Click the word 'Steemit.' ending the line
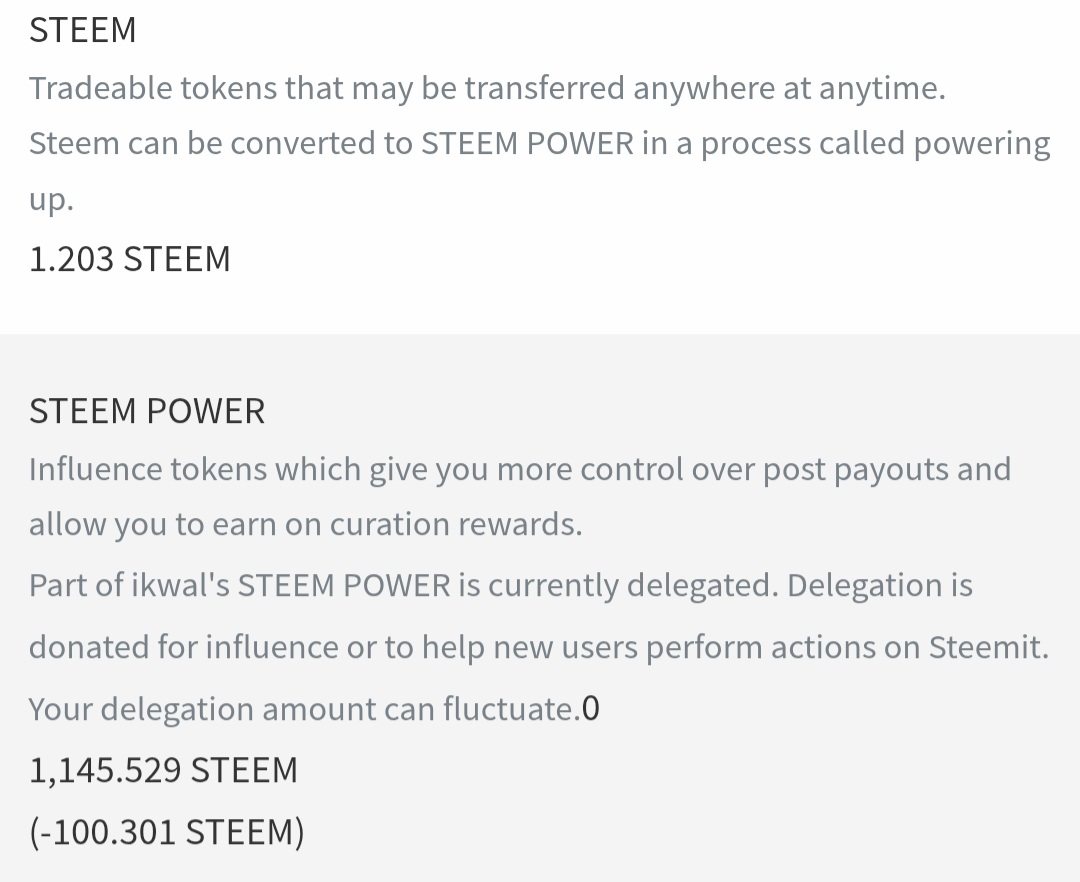This screenshot has height=882, width=1080. click(988, 647)
